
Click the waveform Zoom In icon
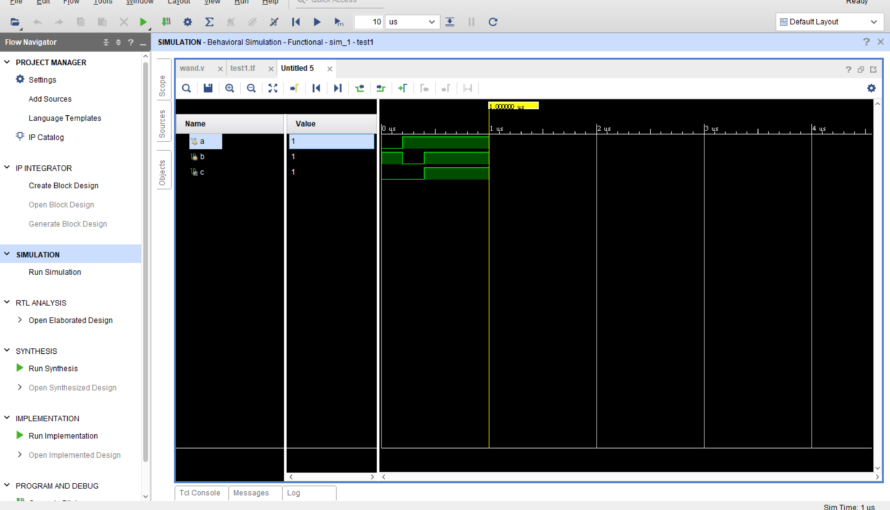click(x=229, y=88)
